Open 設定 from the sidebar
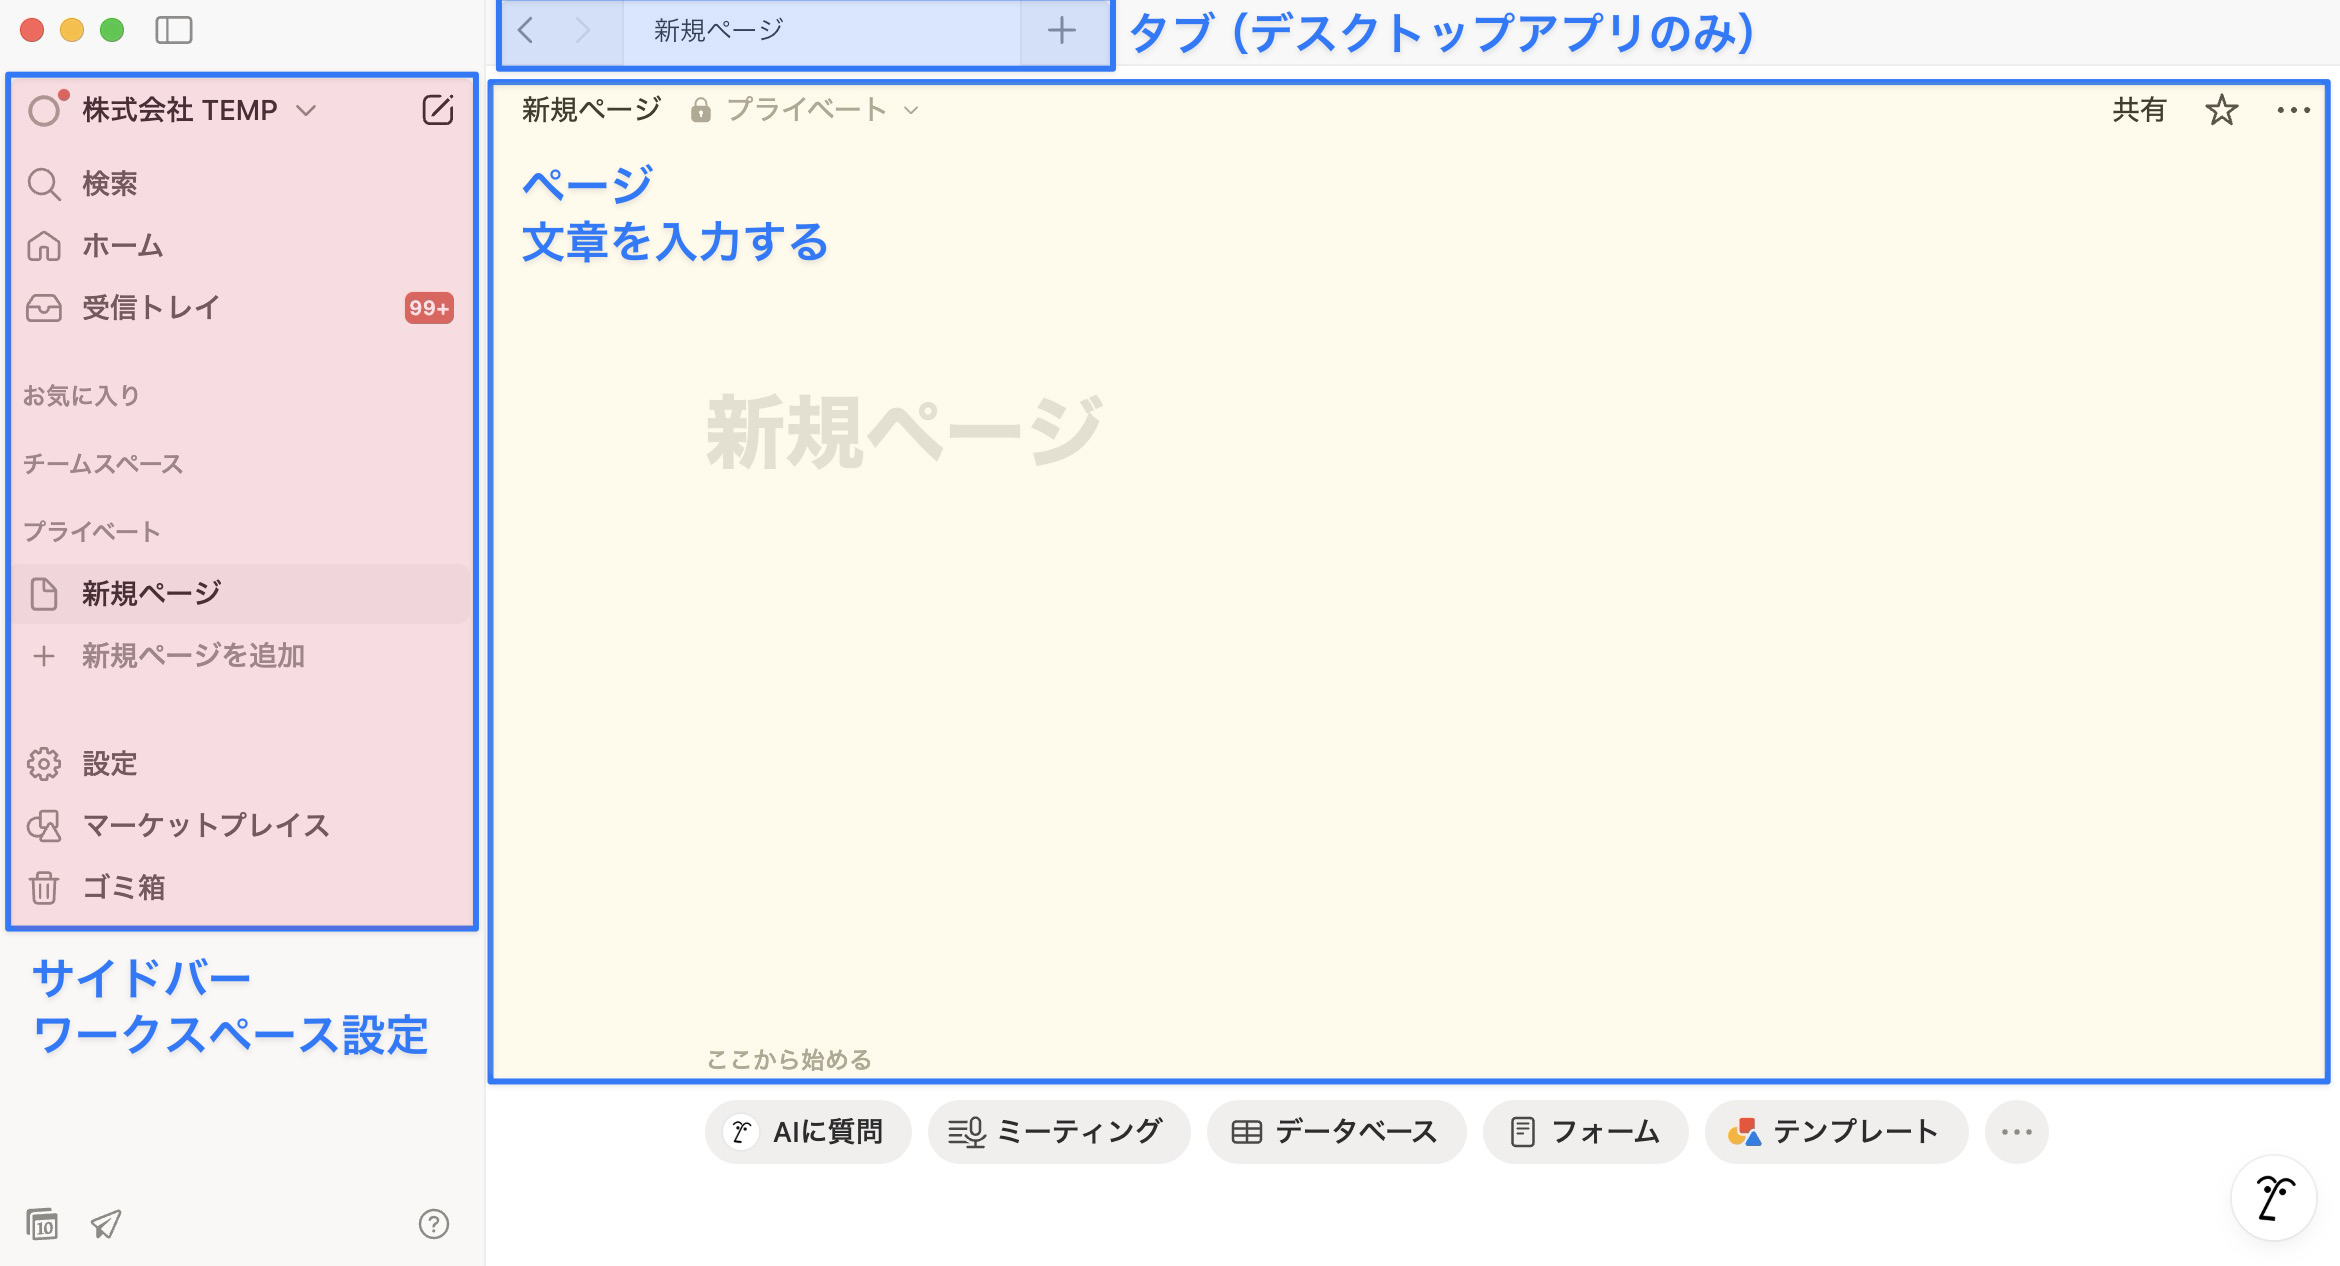This screenshot has width=2340, height=1266. [x=240, y=764]
